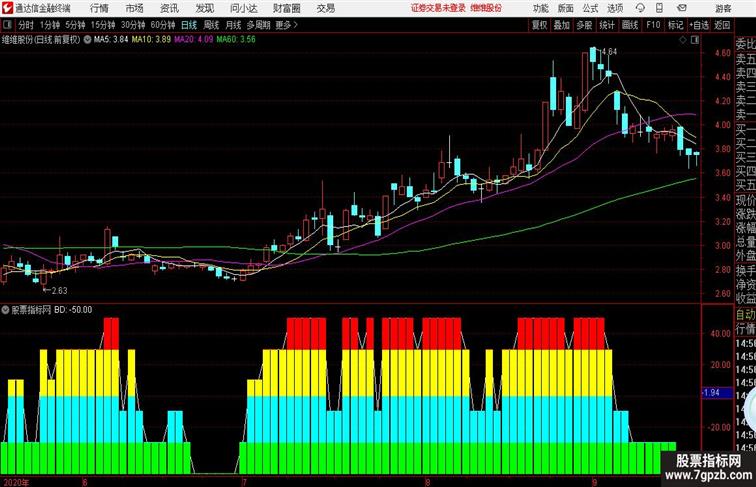Click the 叠加 overlay button
The height and width of the screenshot is (487, 756).
(x=562, y=25)
